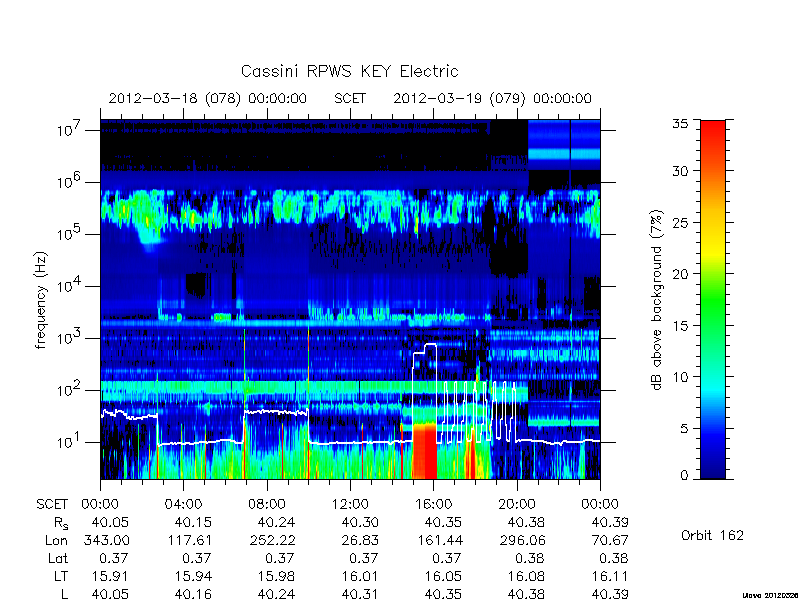Viewport: 800px width, 600px height.
Task: Click the LT value 16.11
Action: pyautogui.click(x=610, y=576)
